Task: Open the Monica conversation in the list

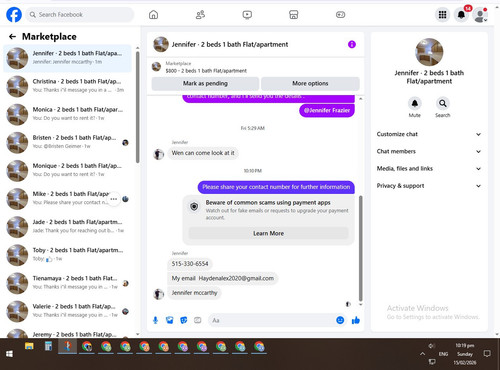Action: point(68,114)
